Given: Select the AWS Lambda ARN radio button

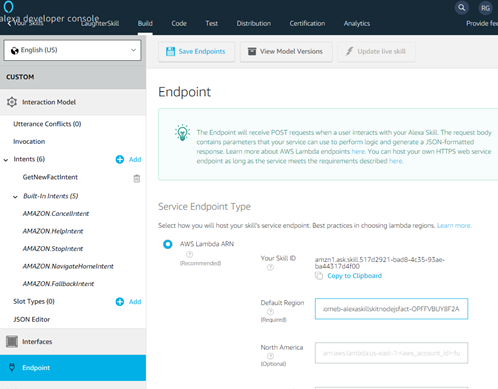Looking at the screenshot, I should (x=168, y=244).
